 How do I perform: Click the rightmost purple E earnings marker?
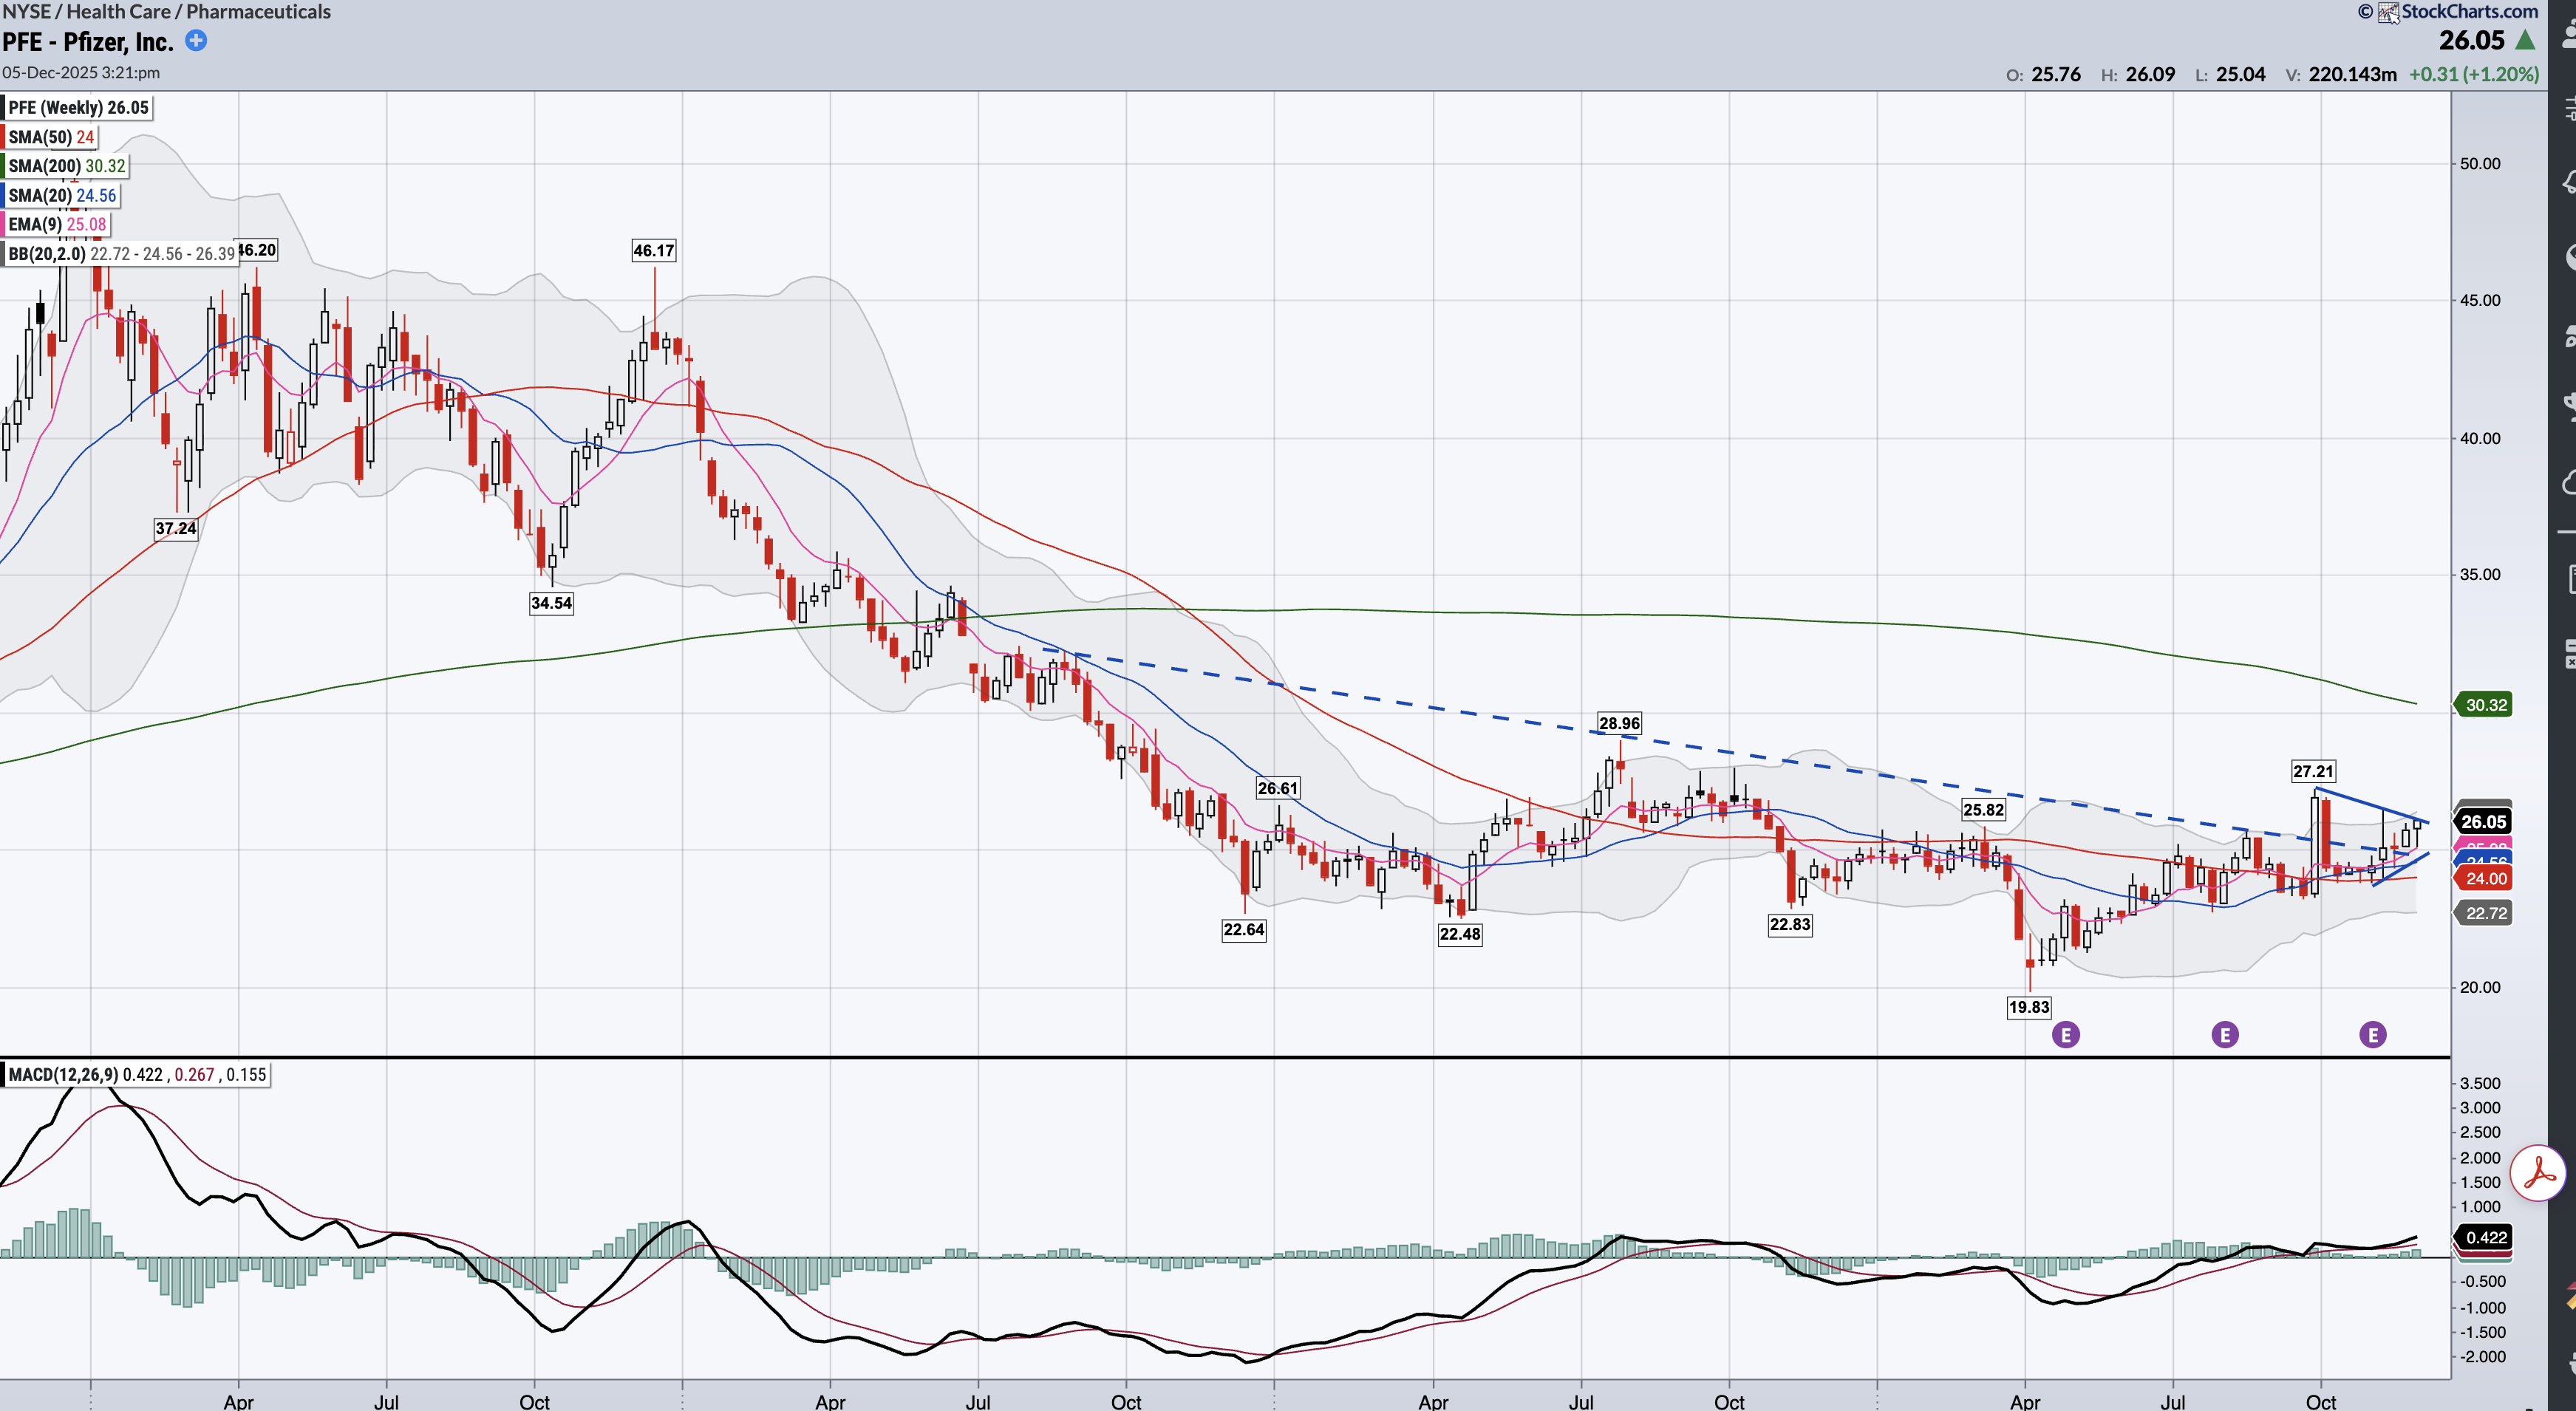tap(2373, 1035)
